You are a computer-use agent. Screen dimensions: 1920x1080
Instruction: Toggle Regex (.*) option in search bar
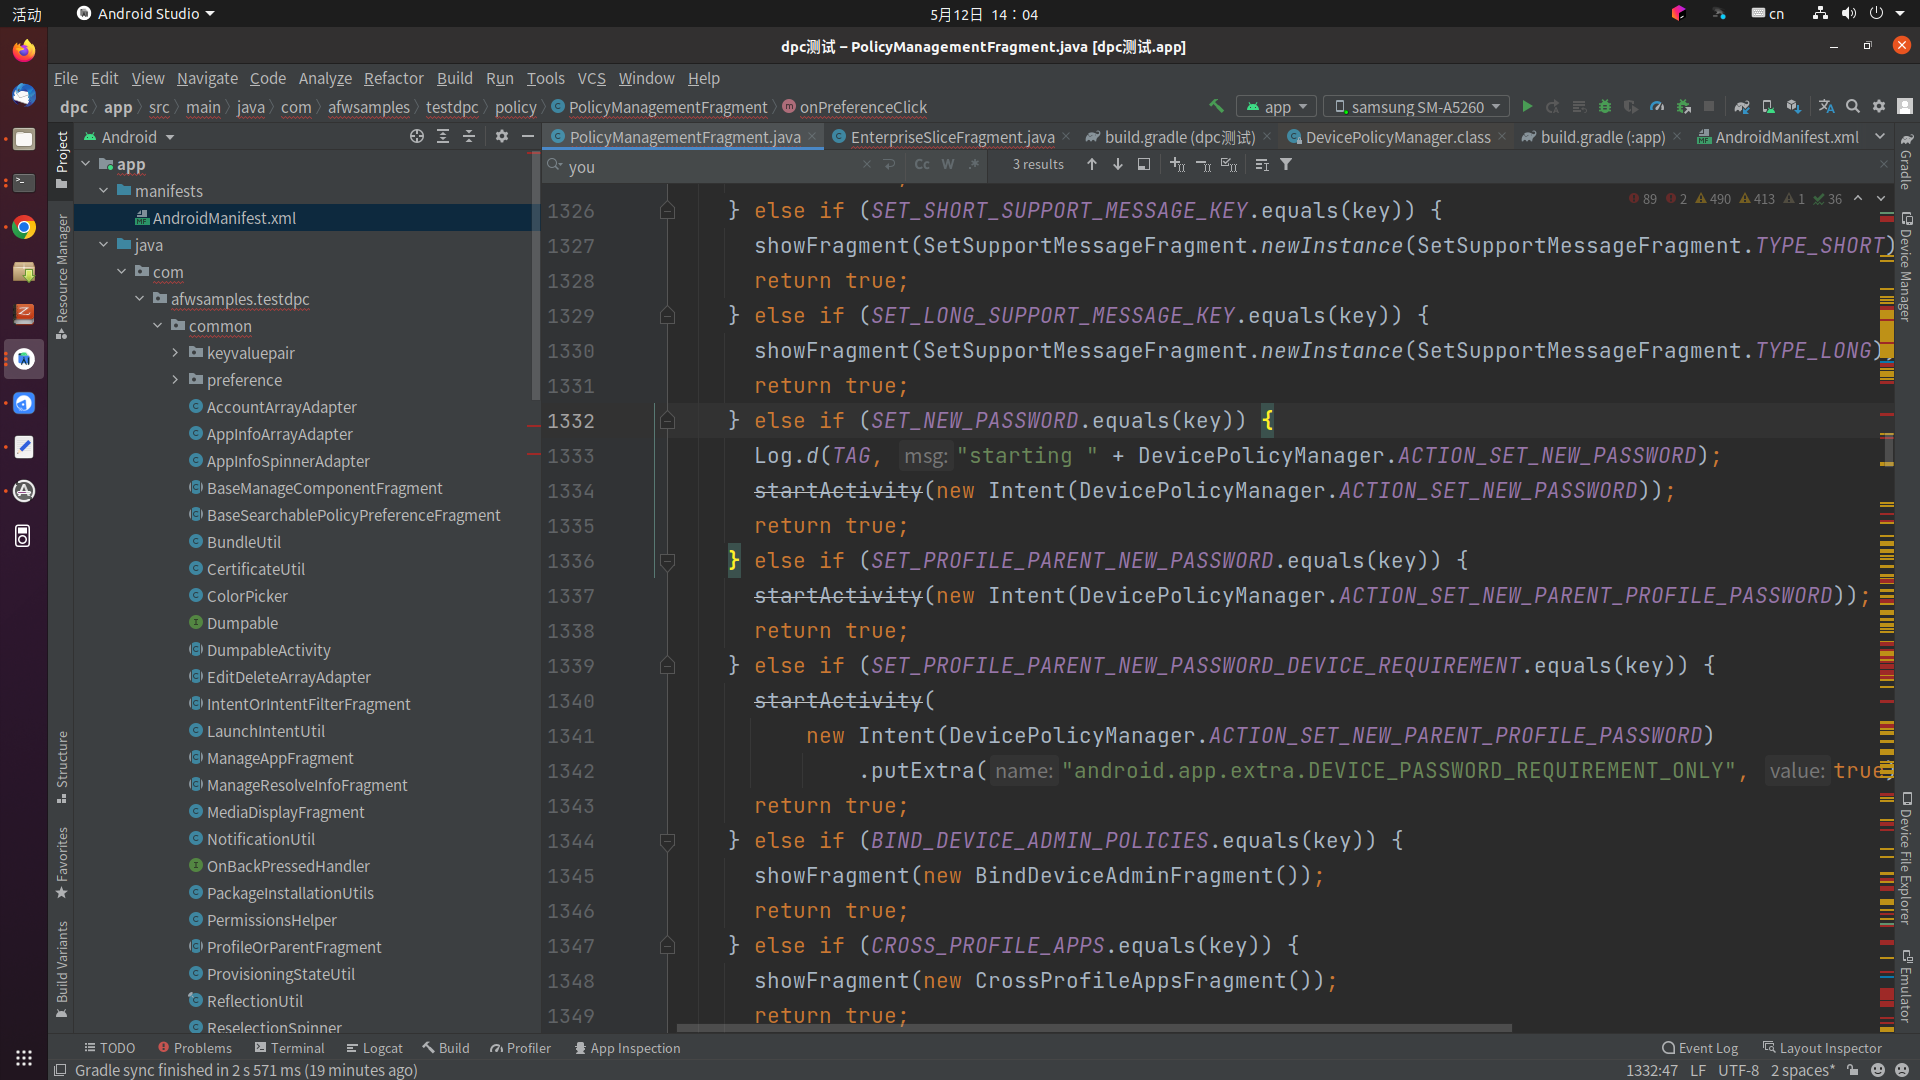[974, 164]
